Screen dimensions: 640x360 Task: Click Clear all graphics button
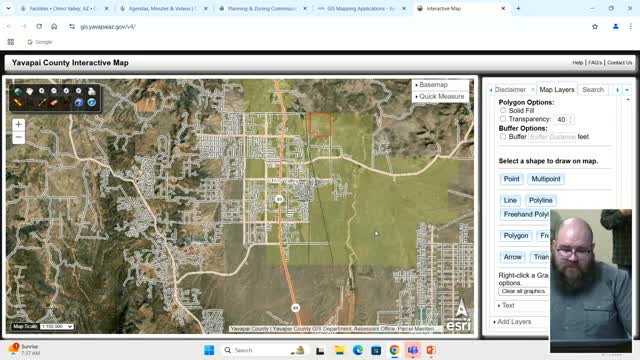(523, 291)
